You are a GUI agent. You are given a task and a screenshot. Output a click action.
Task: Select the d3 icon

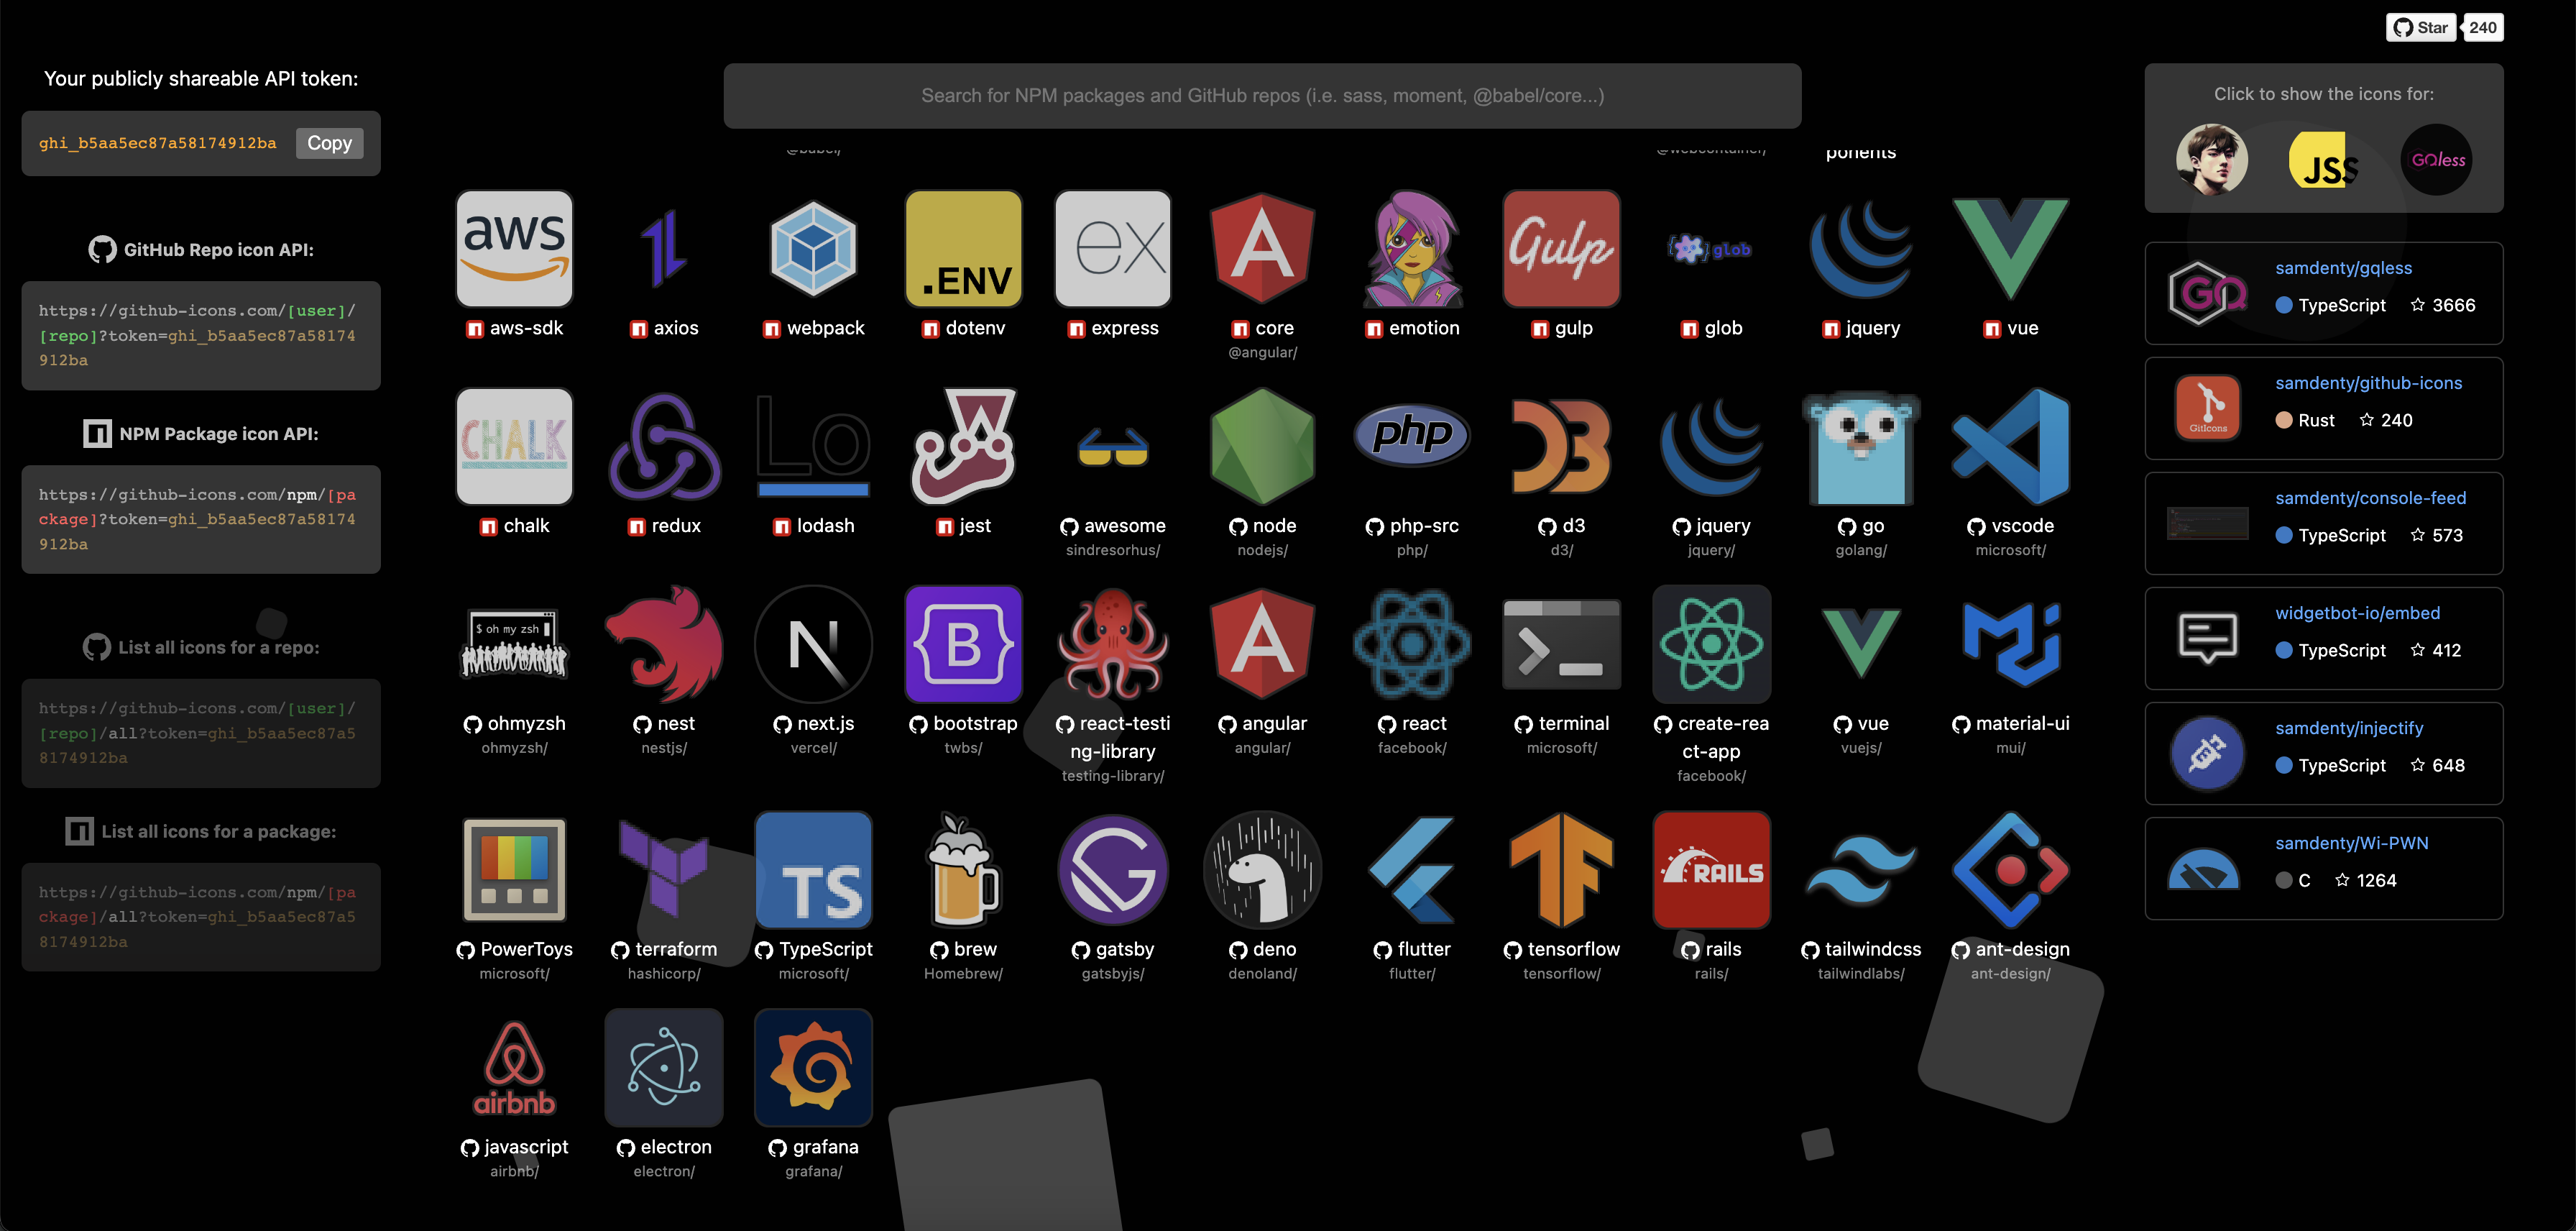click(1561, 446)
